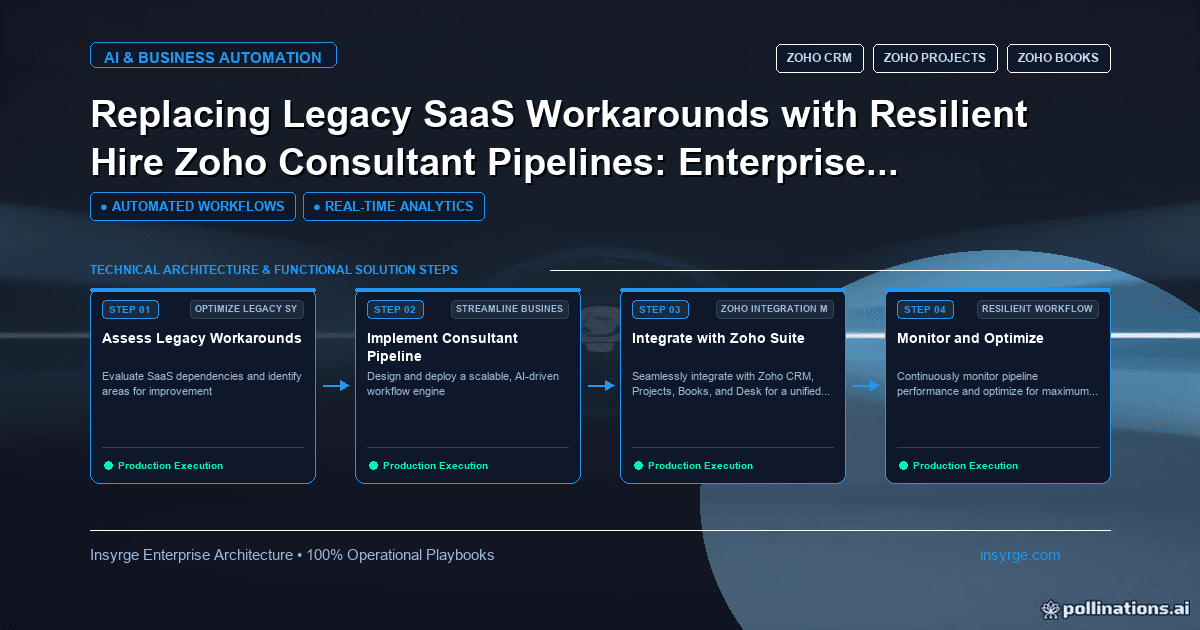Select the STEP 01 badge

(130, 310)
